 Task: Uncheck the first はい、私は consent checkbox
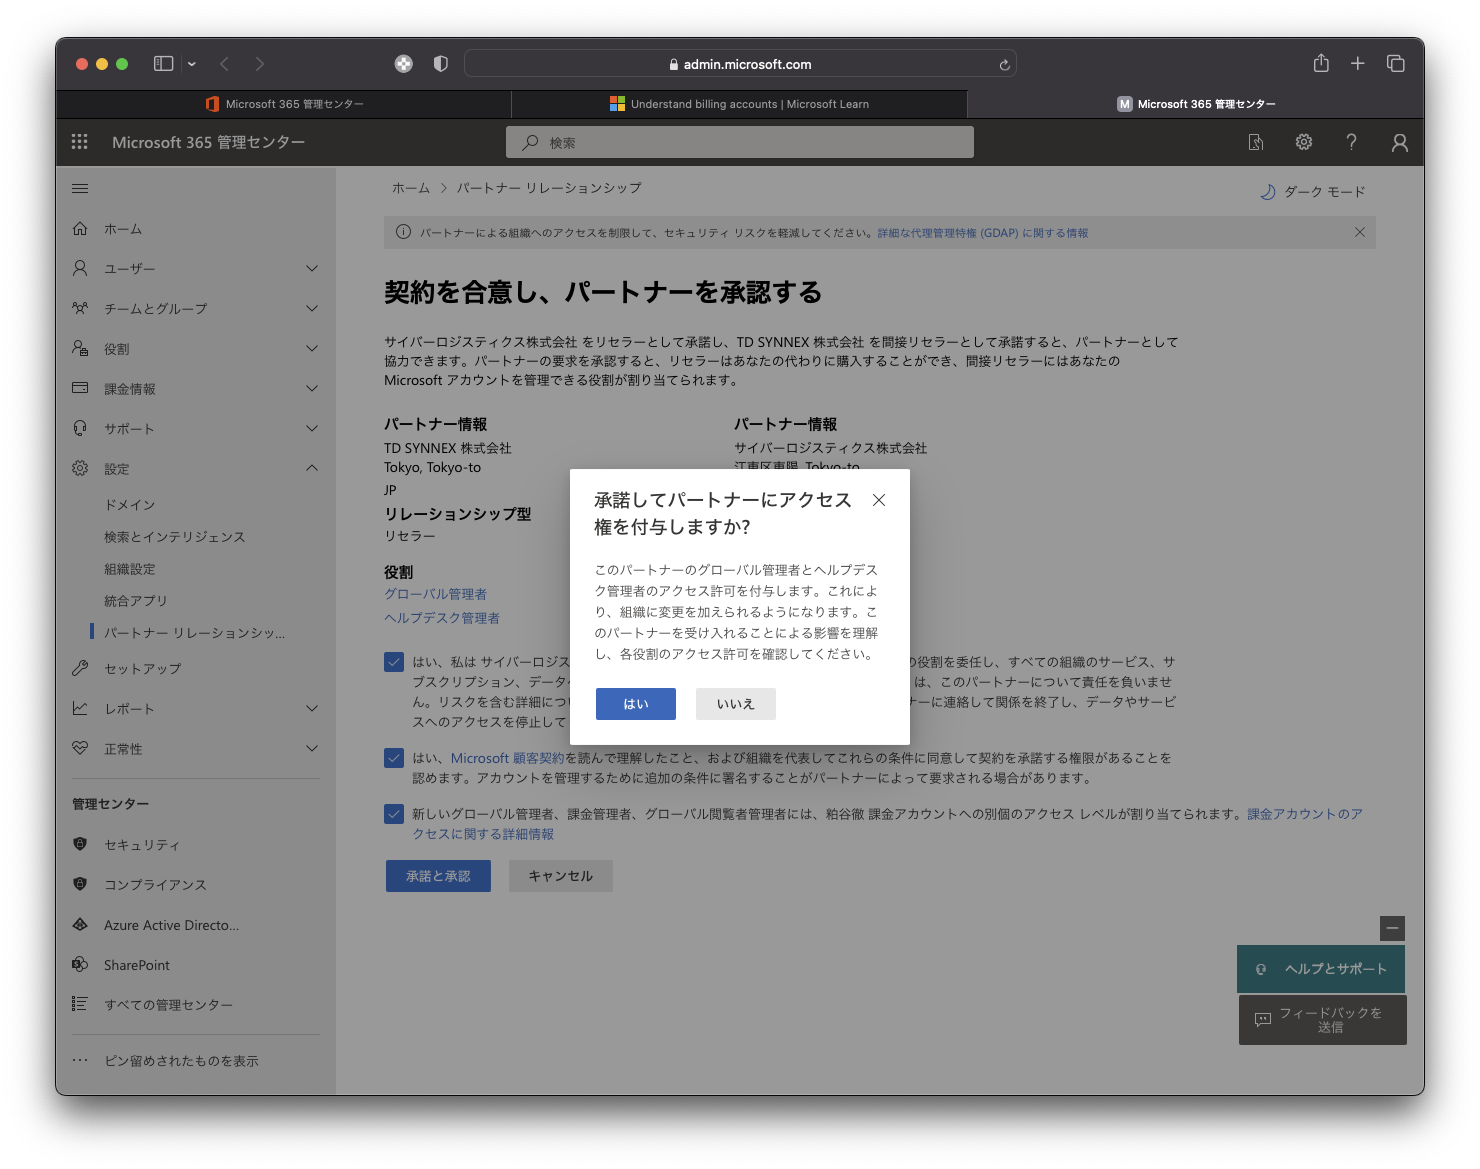pyautogui.click(x=394, y=662)
